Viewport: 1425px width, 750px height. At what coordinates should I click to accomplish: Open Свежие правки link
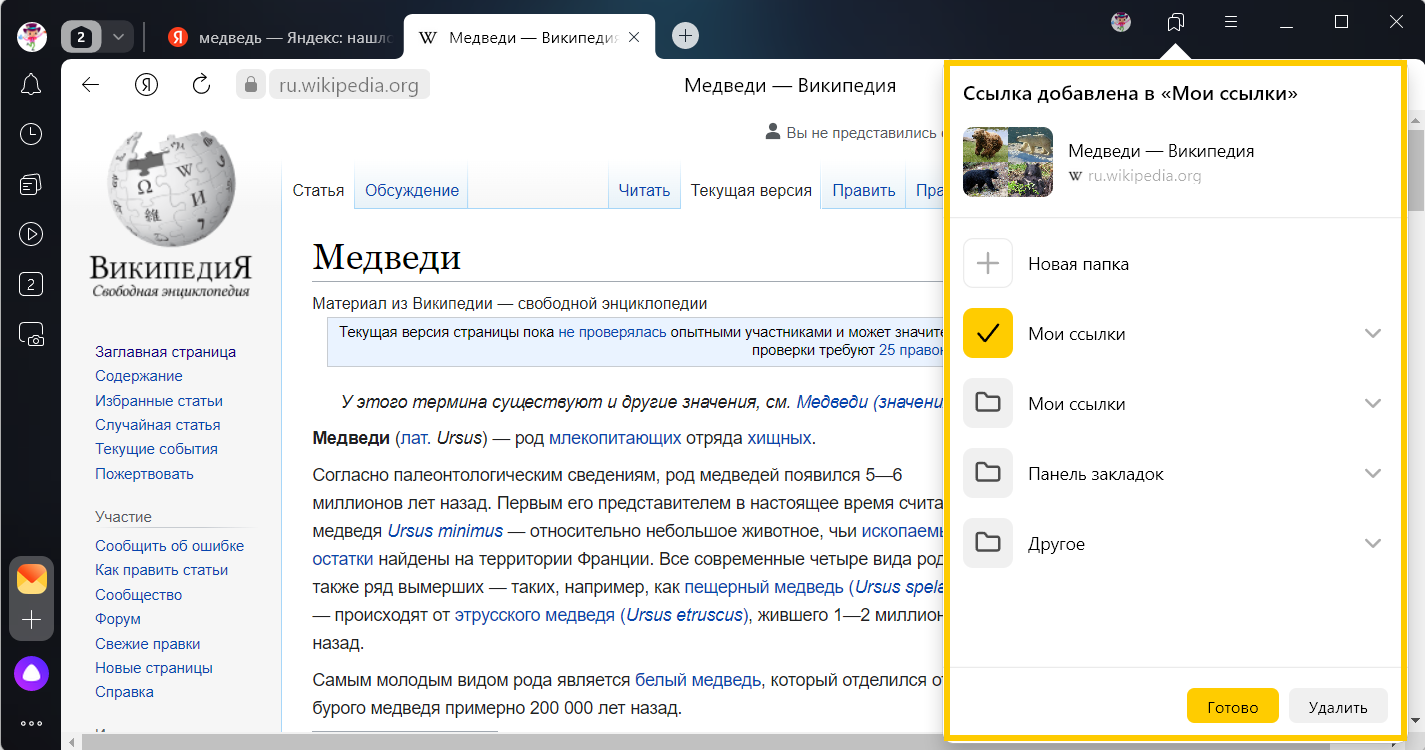[x=148, y=644]
